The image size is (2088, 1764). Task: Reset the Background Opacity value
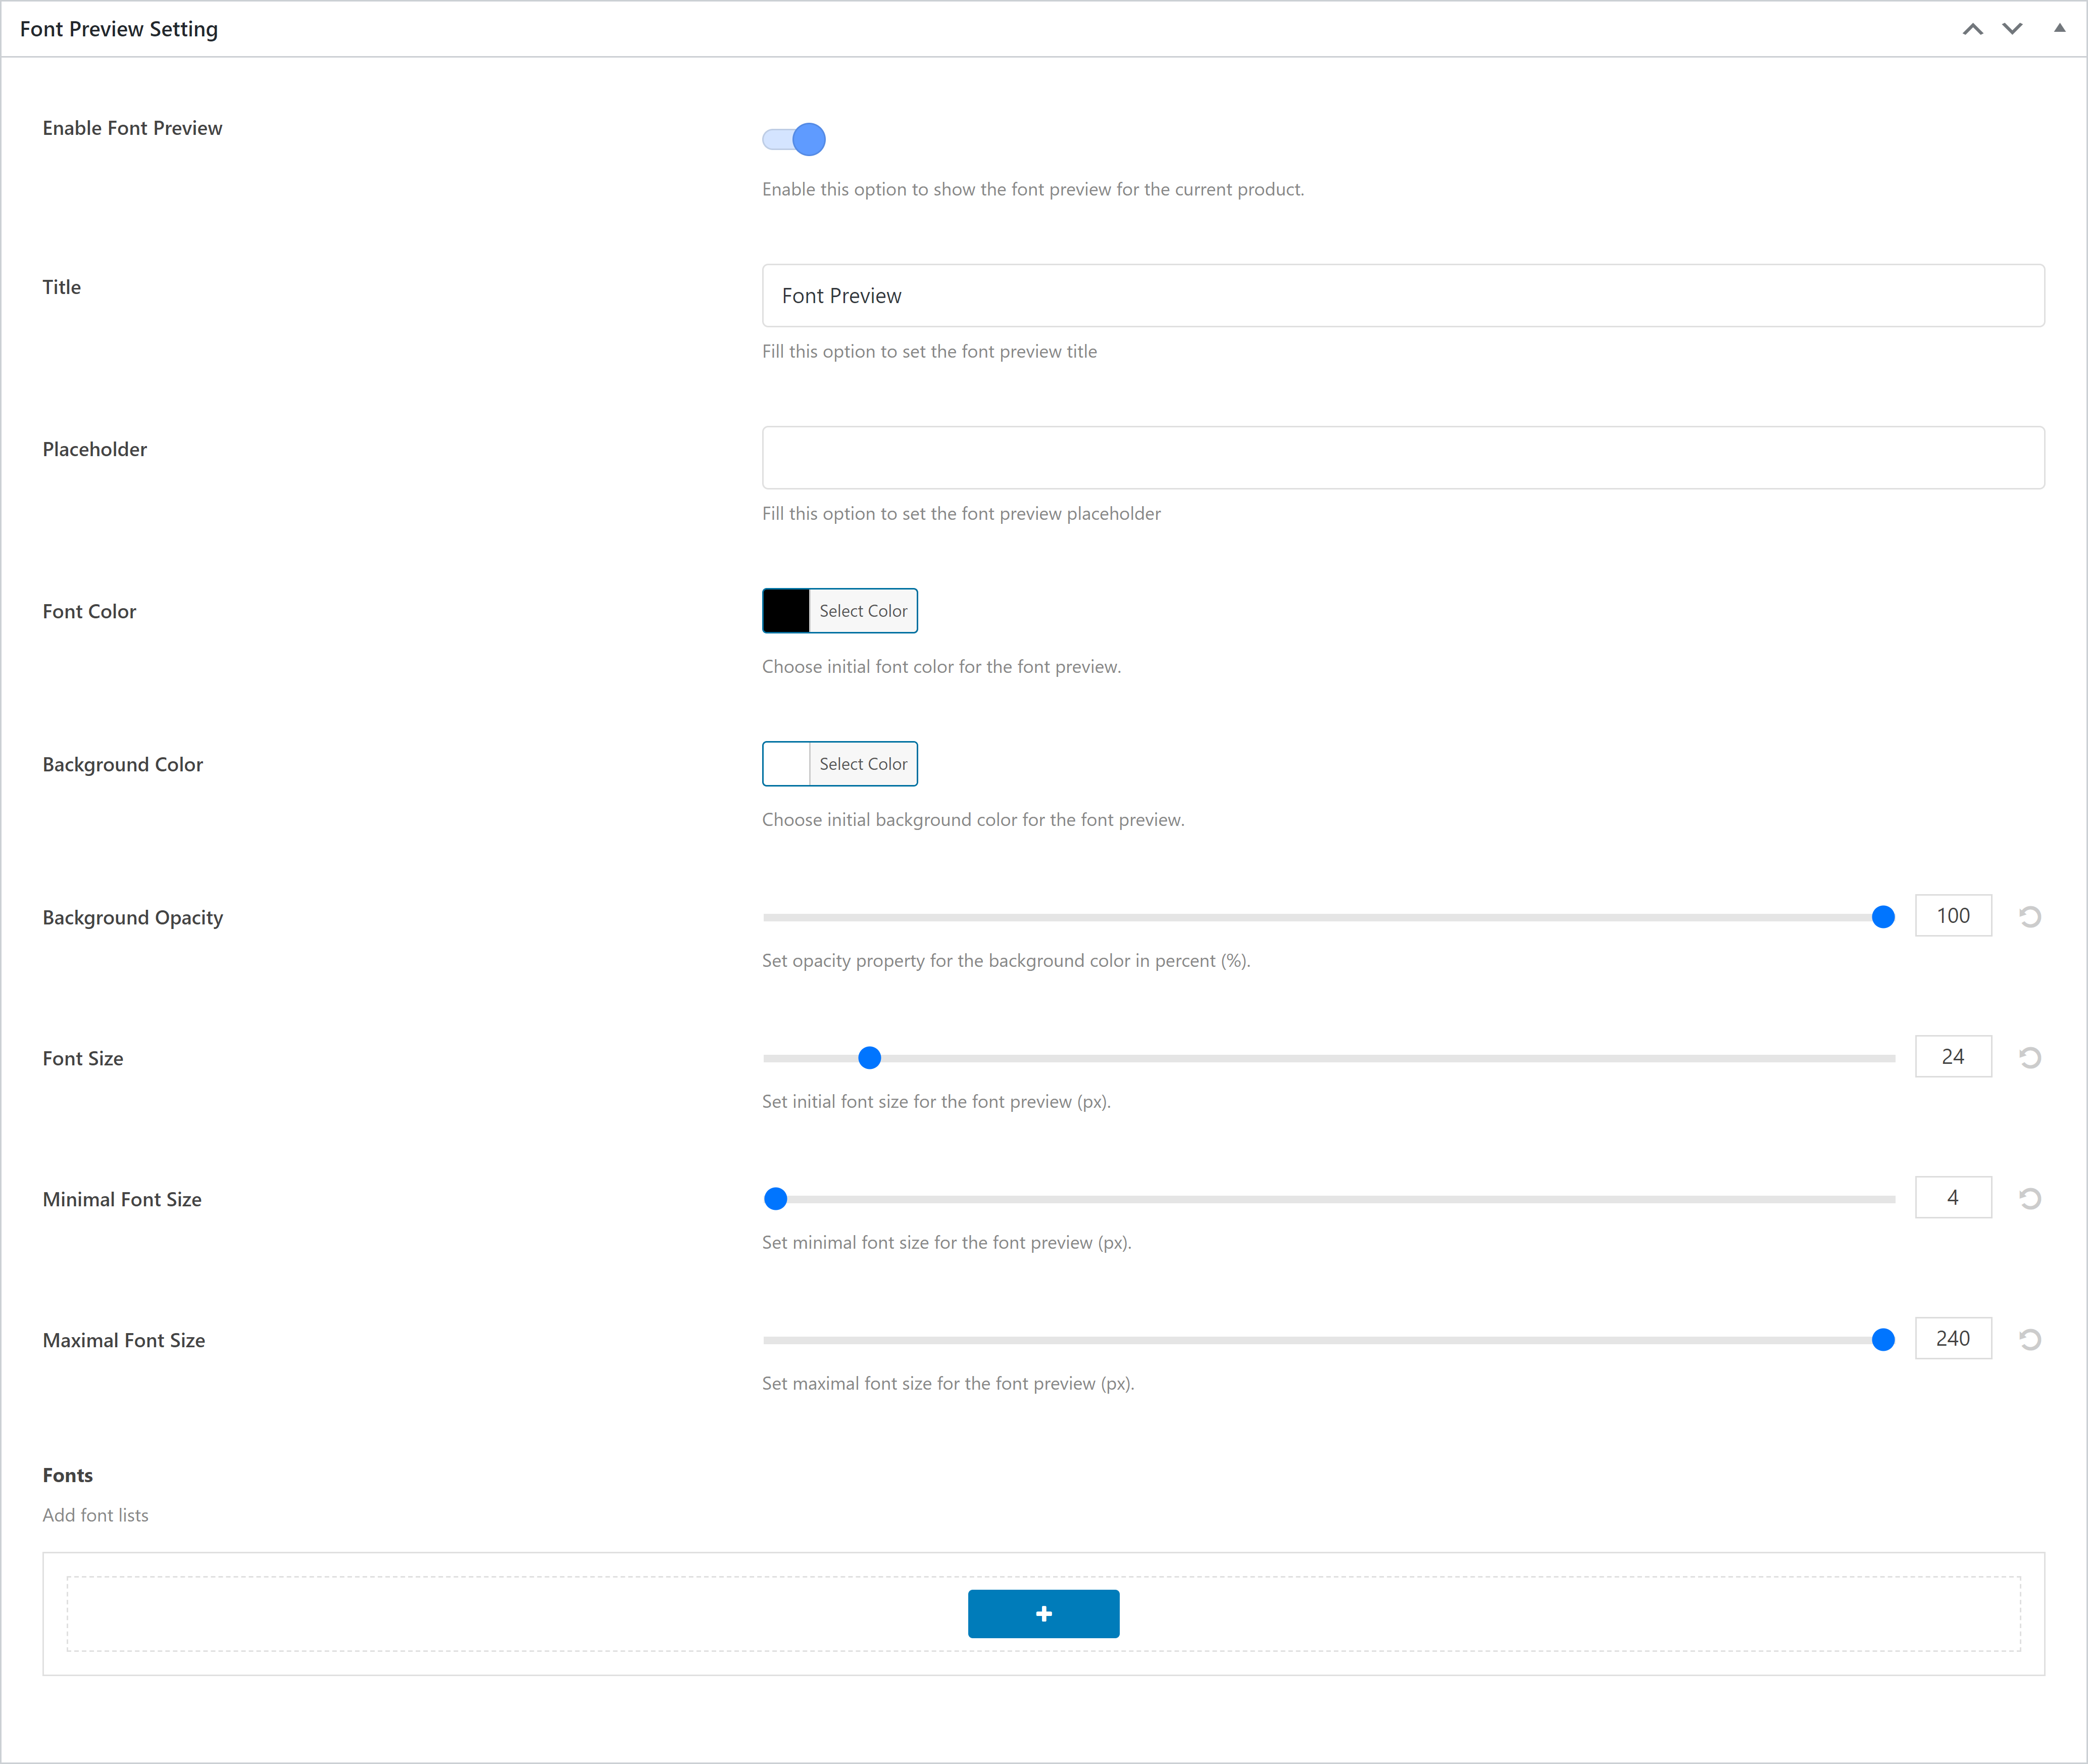click(2029, 916)
